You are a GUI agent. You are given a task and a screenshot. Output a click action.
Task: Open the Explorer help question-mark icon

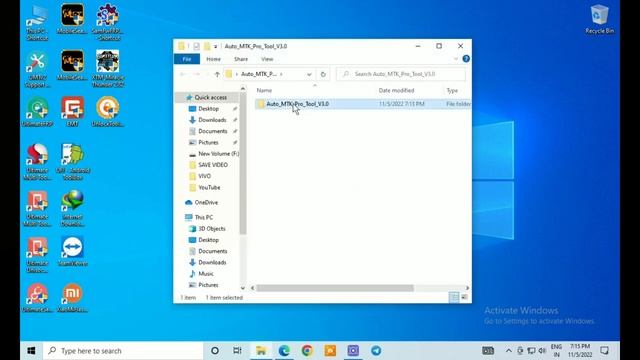coord(466,59)
